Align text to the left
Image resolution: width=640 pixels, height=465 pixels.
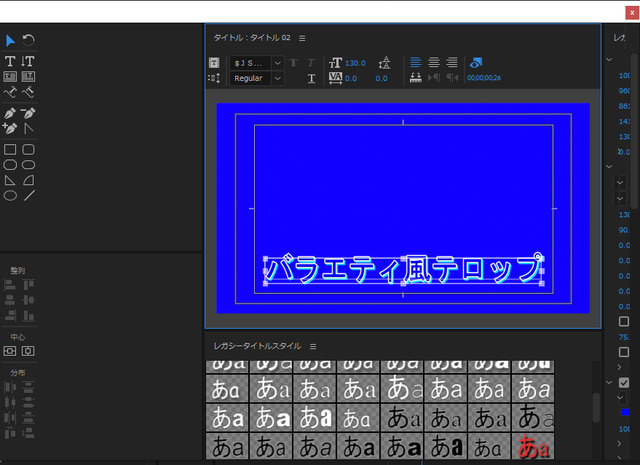tap(416, 62)
